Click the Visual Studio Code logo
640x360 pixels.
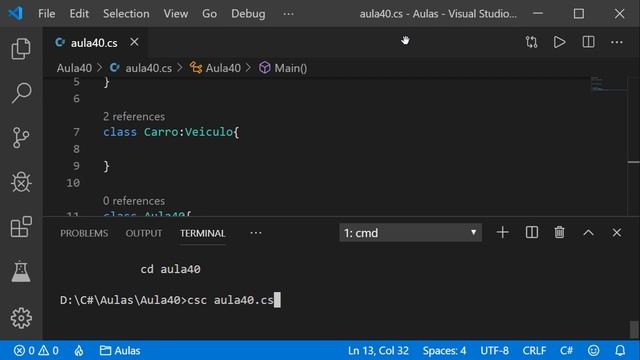pyautogui.click(x=16, y=13)
